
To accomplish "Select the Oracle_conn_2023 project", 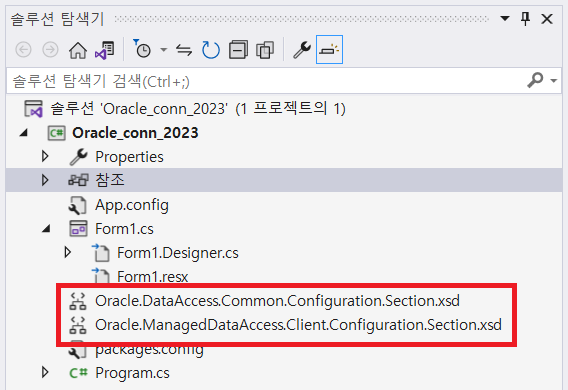I will tap(135, 133).
